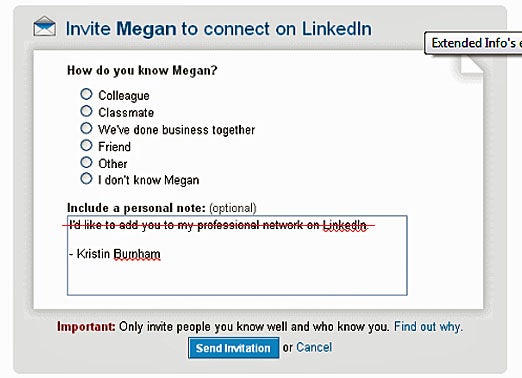Click the Colleague label text
Image resolution: width=522 pixels, height=378 pixels.
pyautogui.click(x=124, y=96)
